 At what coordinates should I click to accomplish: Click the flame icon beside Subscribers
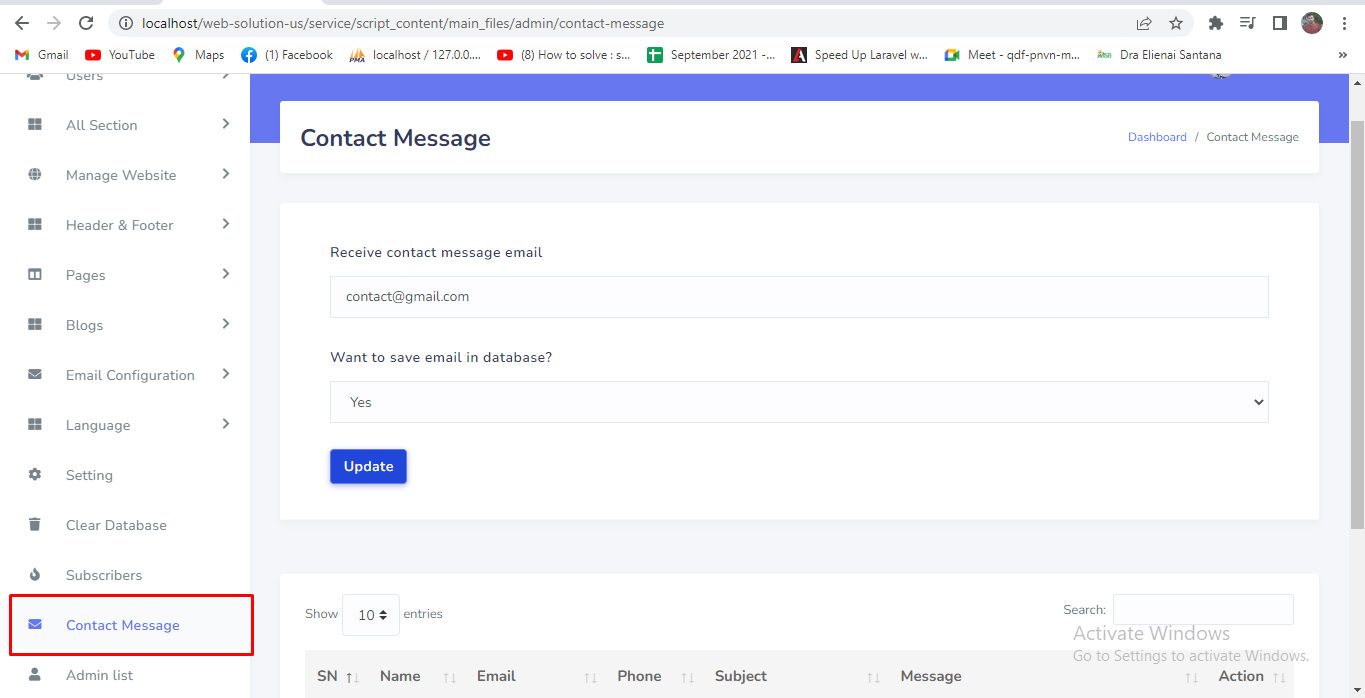[x=35, y=575]
